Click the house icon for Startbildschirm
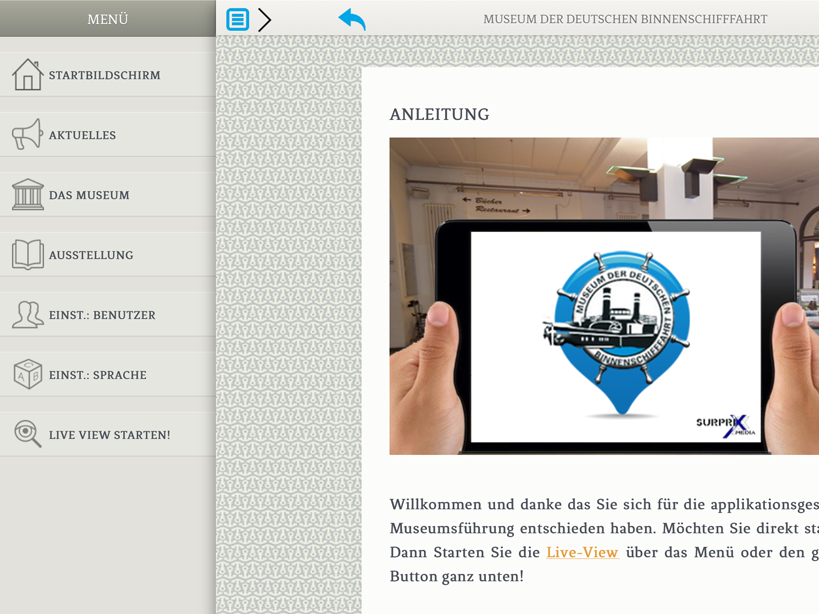 27,75
